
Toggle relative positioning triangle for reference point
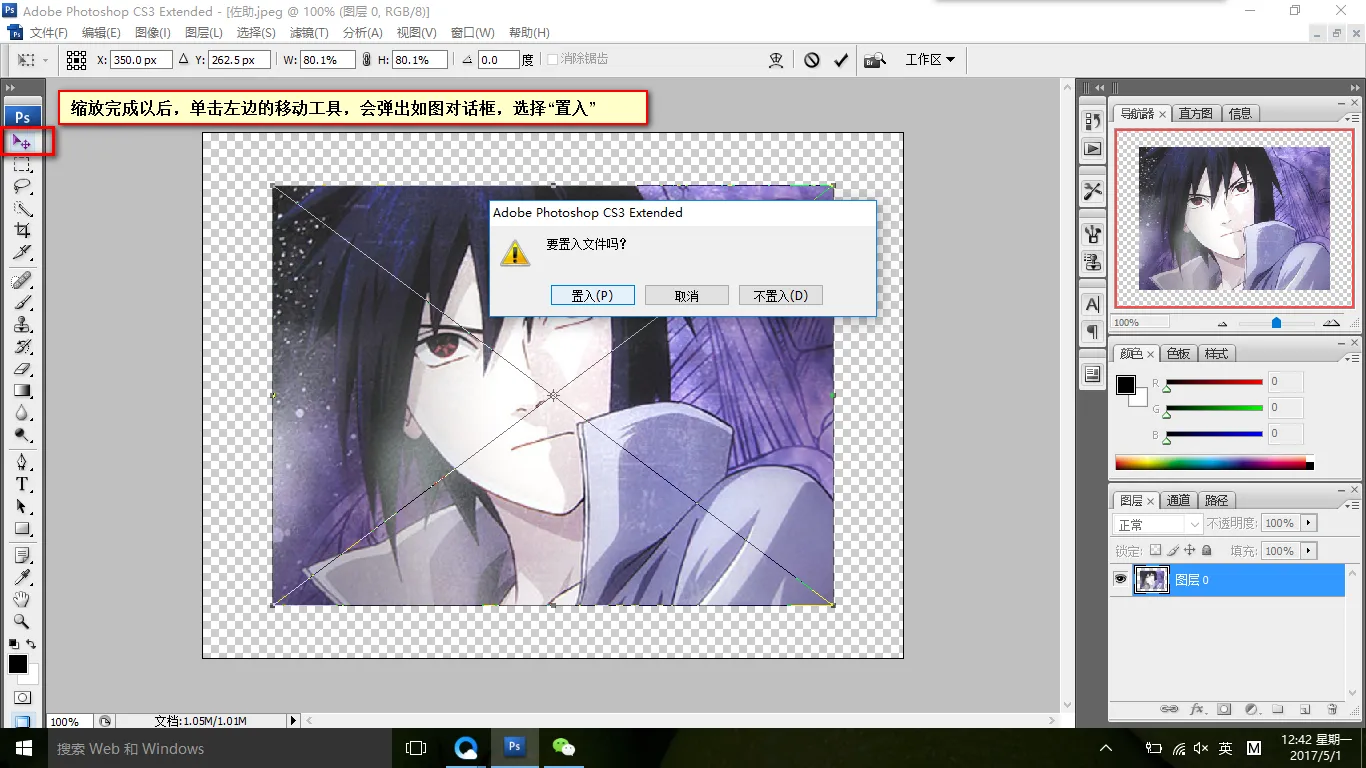point(183,60)
